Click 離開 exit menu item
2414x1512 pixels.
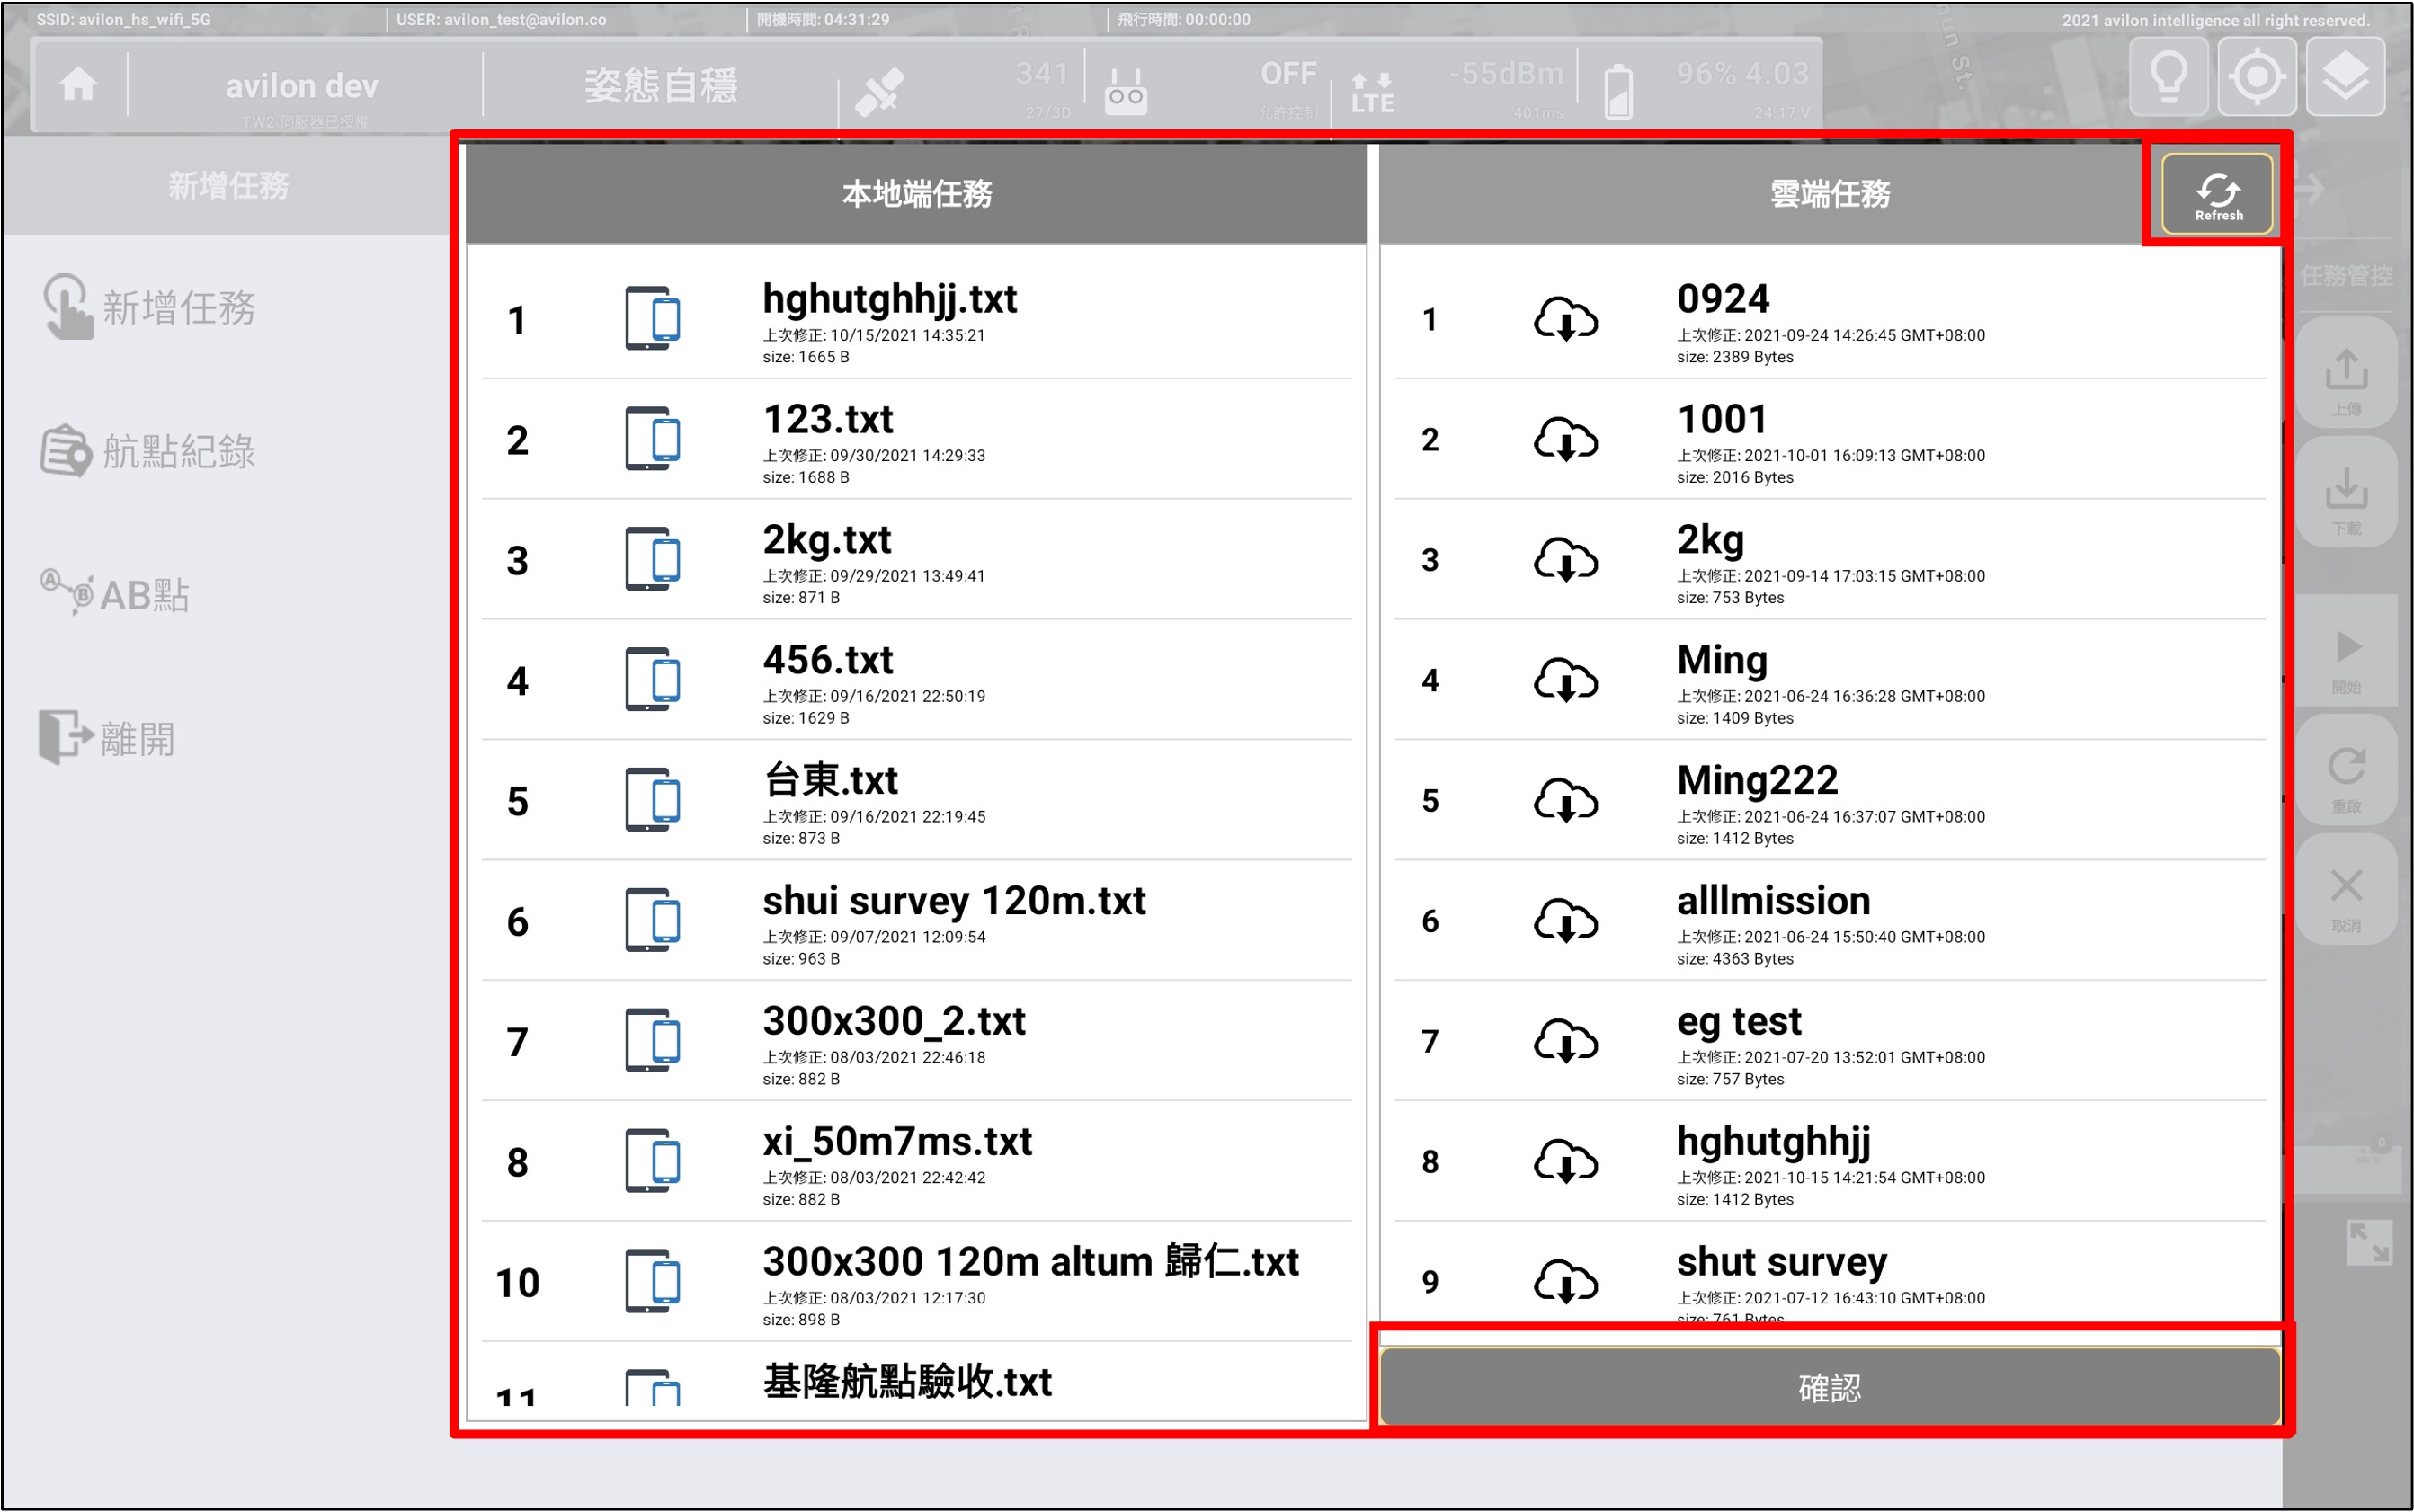108,739
